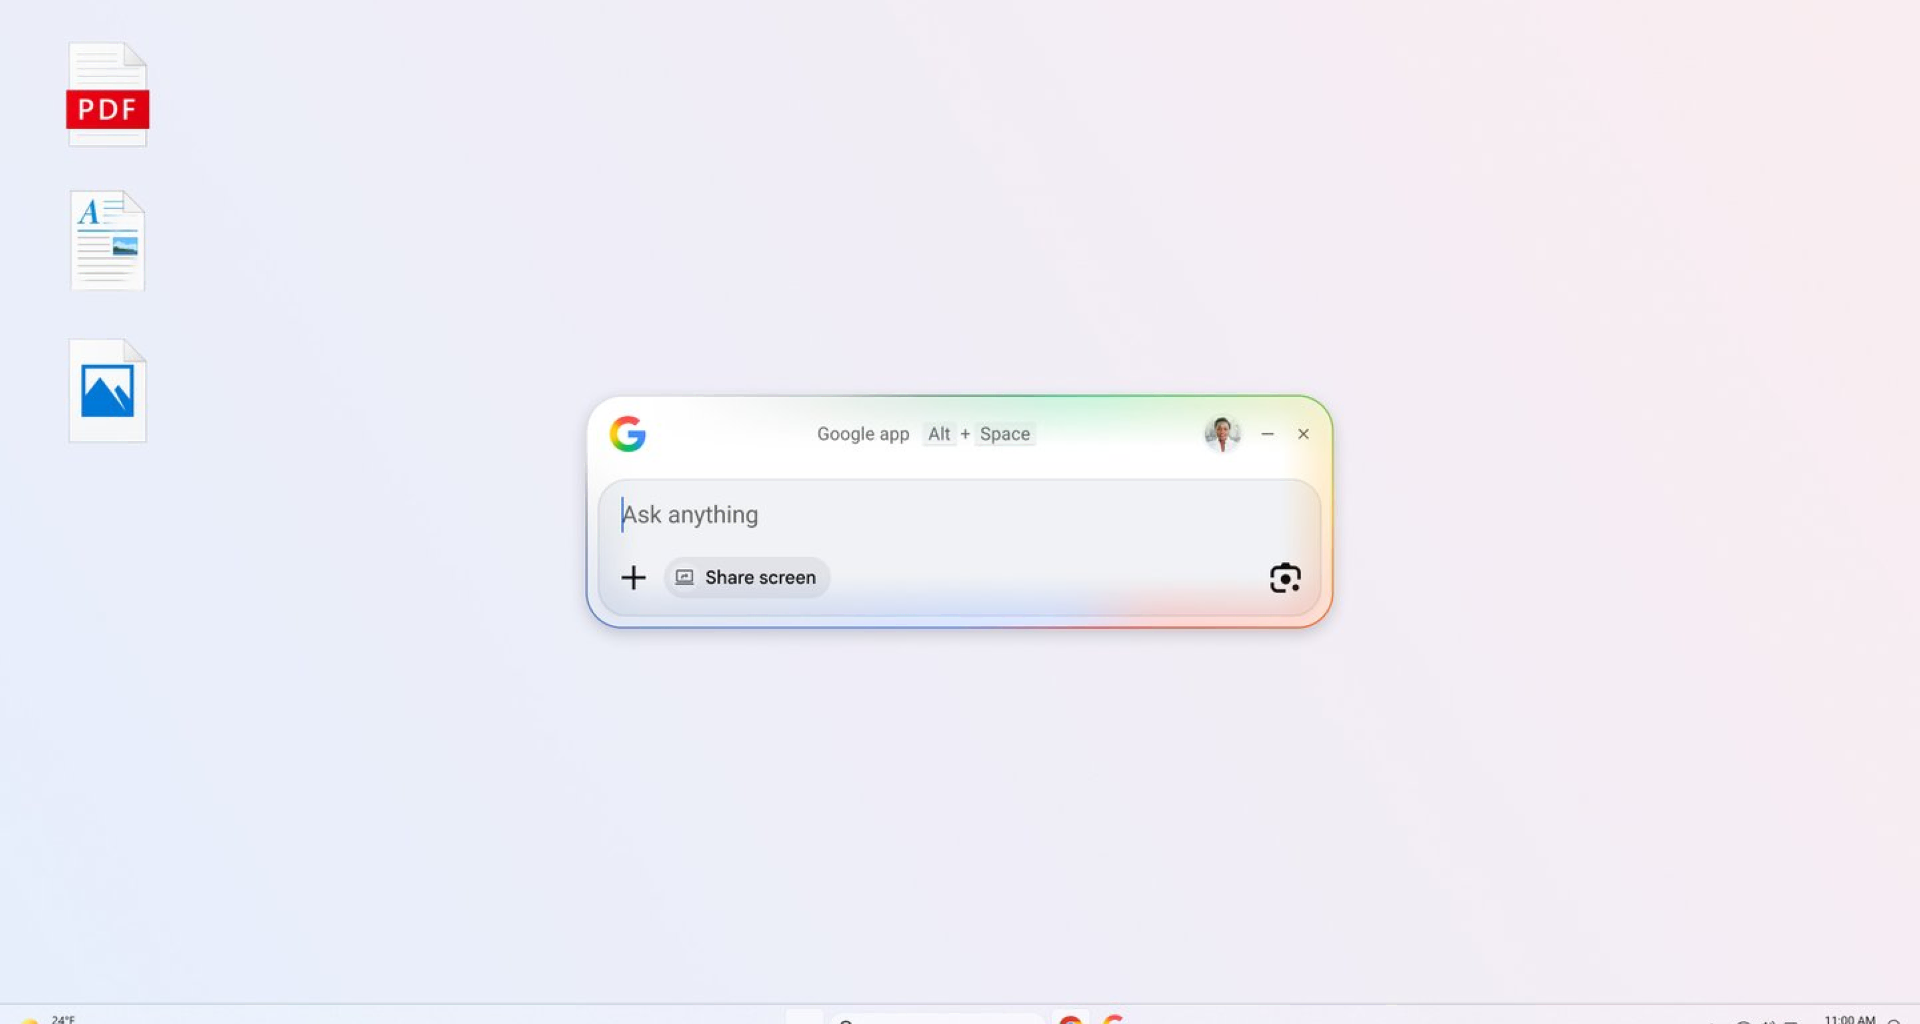The image size is (1920, 1024).
Task: Click the Alt shortcut key chip
Action: [x=939, y=434]
